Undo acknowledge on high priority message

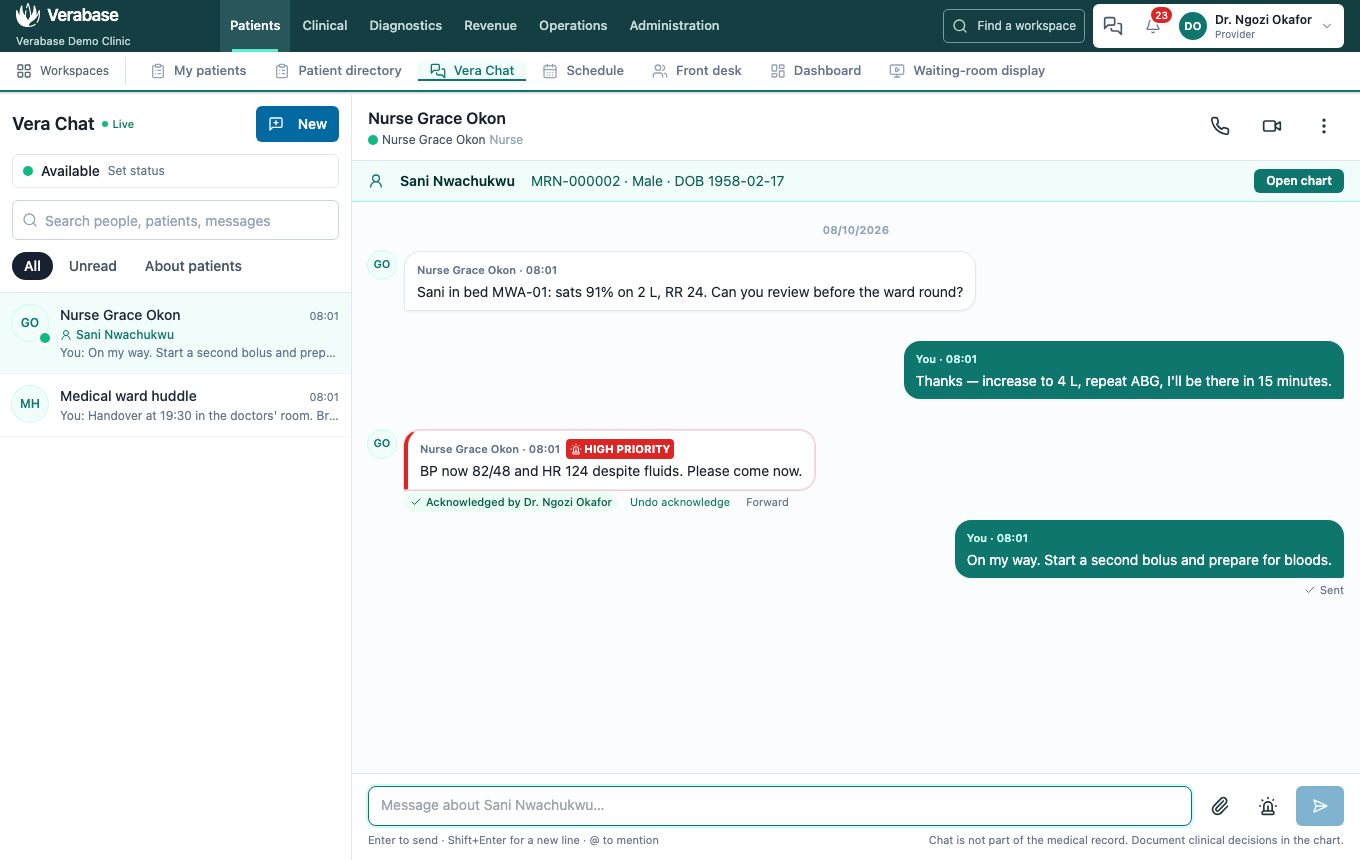tap(680, 502)
